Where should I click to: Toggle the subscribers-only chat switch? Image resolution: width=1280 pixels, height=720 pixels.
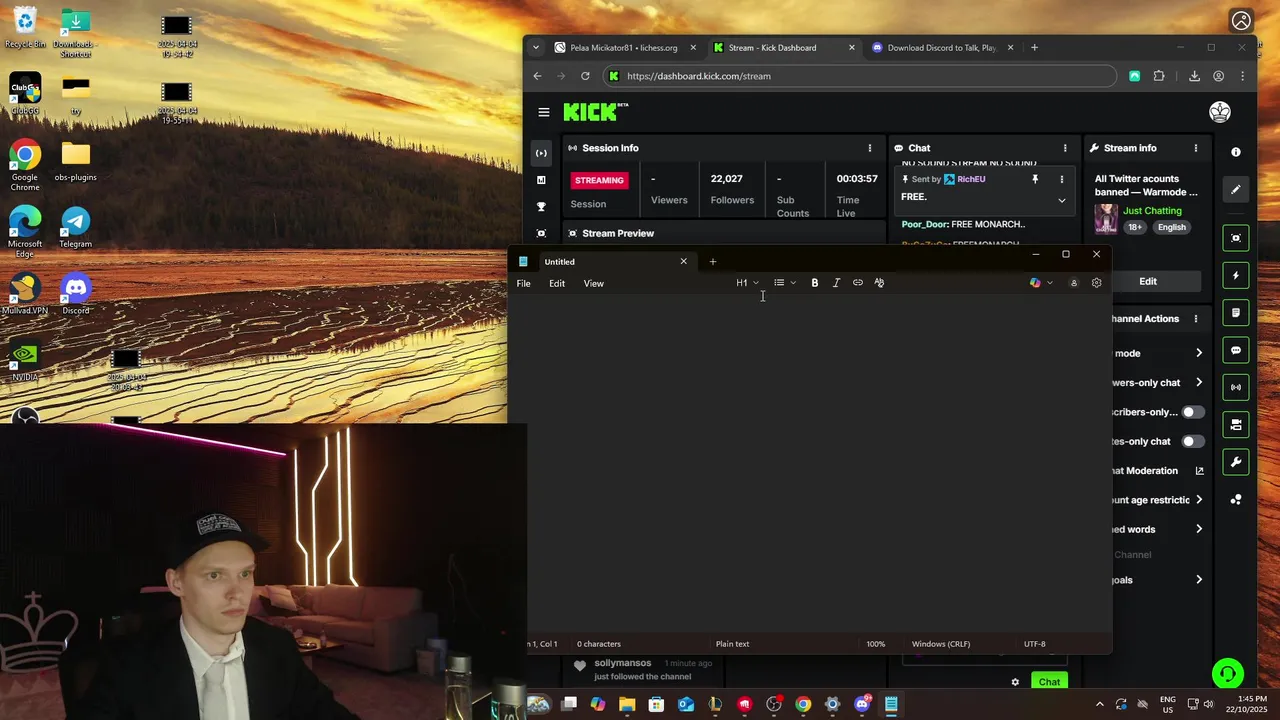[x=1192, y=412]
